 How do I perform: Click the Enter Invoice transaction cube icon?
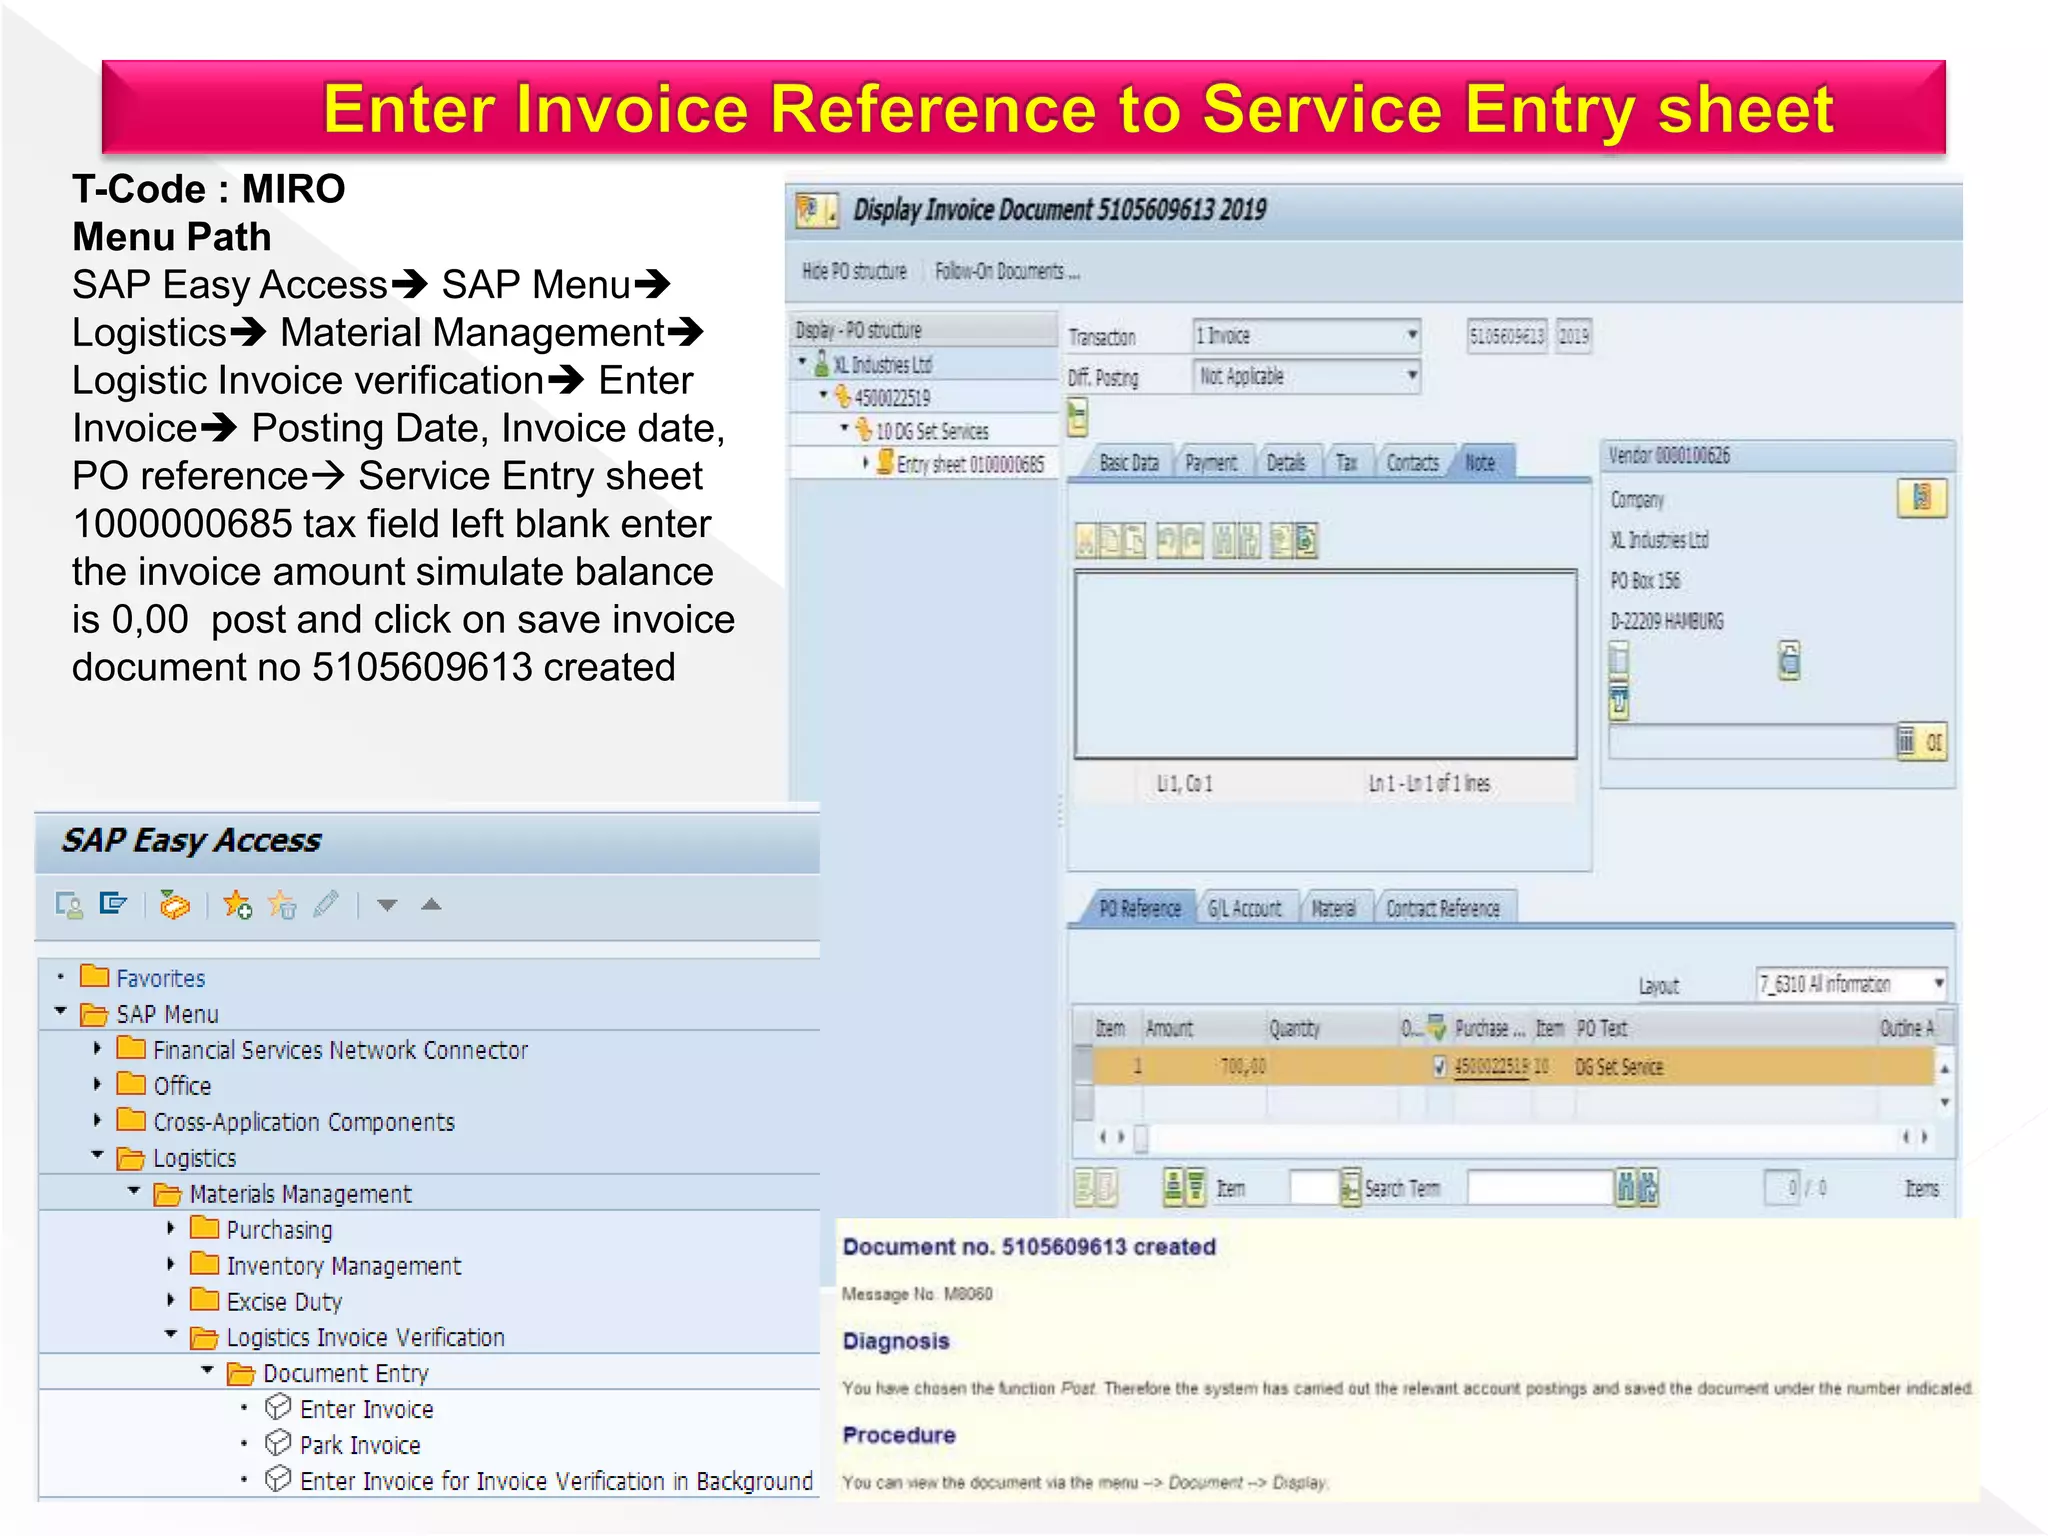click(x=278, y=1408)
